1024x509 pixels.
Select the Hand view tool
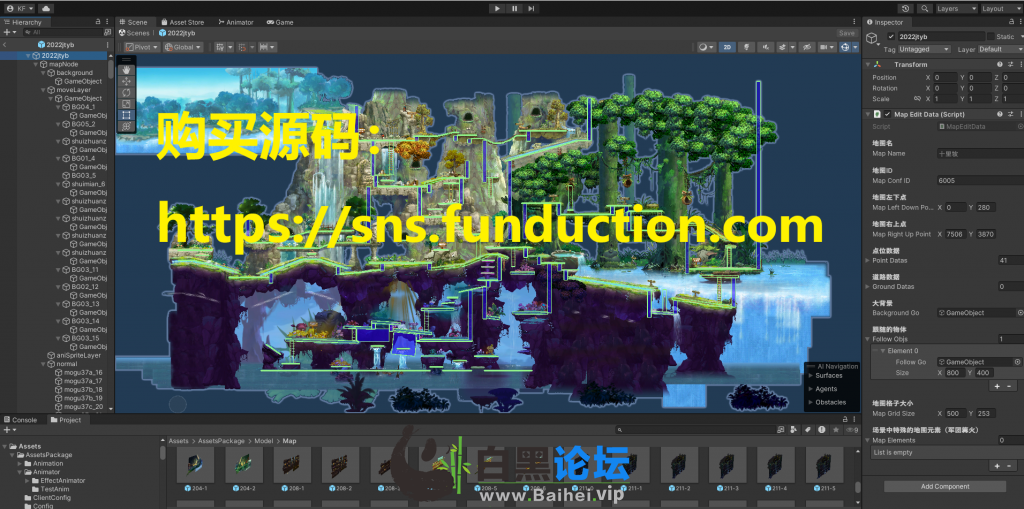[127, 69]
